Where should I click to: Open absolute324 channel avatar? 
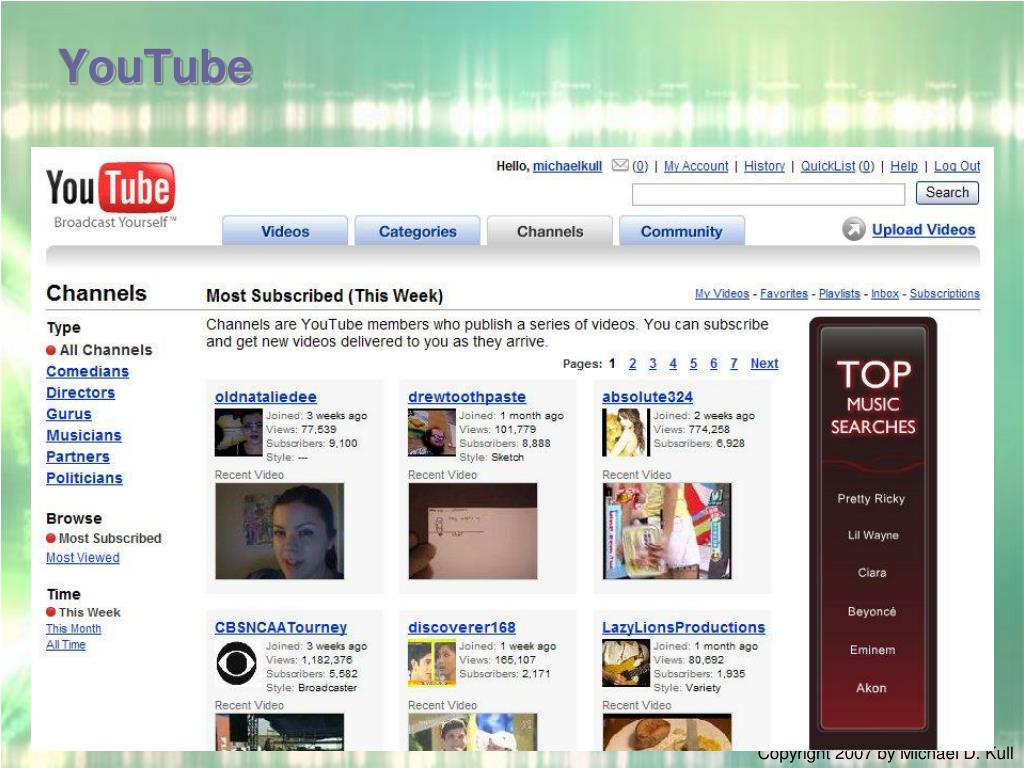[626, 432]
